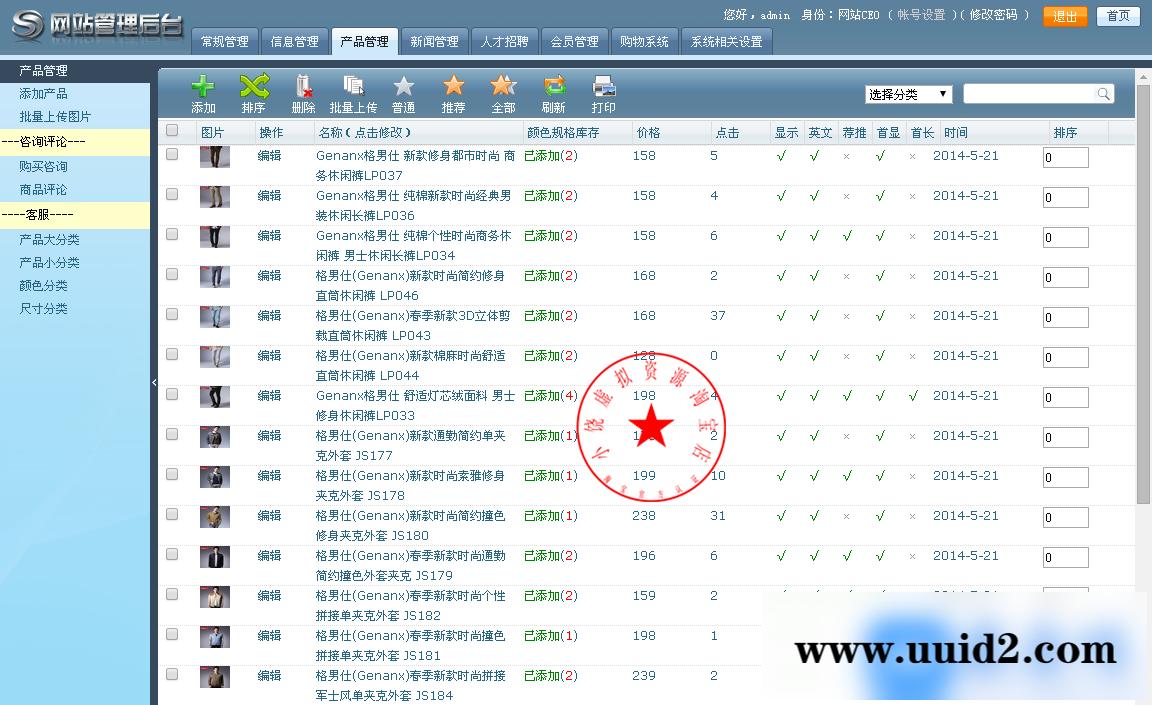The image size is (1152, 705).
Task: Open the 选择分类 category dropdown
Action: click(x=906, y=92)
